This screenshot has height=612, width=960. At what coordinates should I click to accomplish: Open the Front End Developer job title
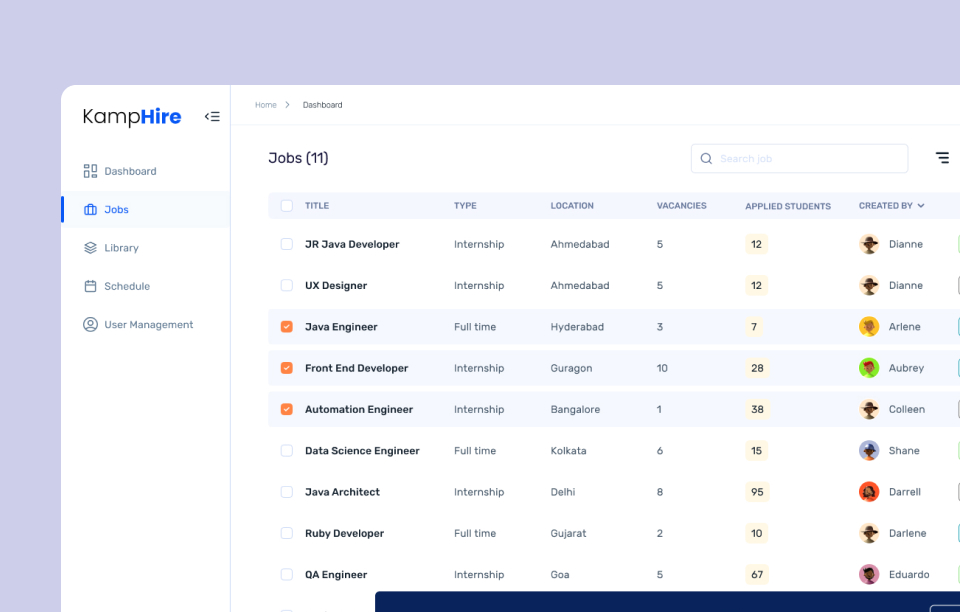click(356, 368)
